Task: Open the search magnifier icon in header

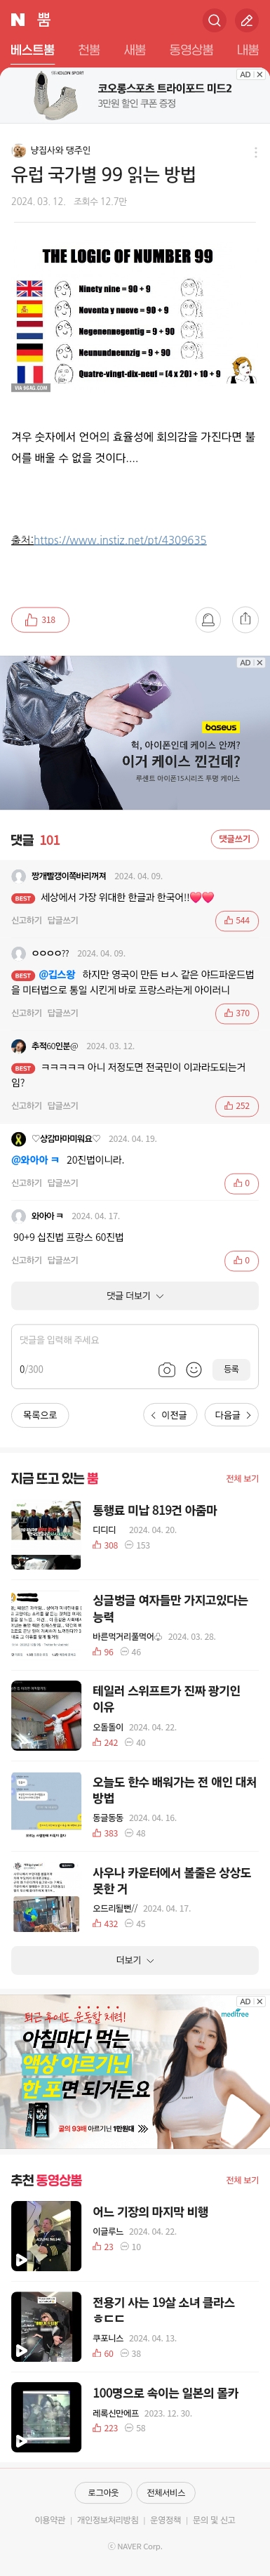Action: click(214, 20)
